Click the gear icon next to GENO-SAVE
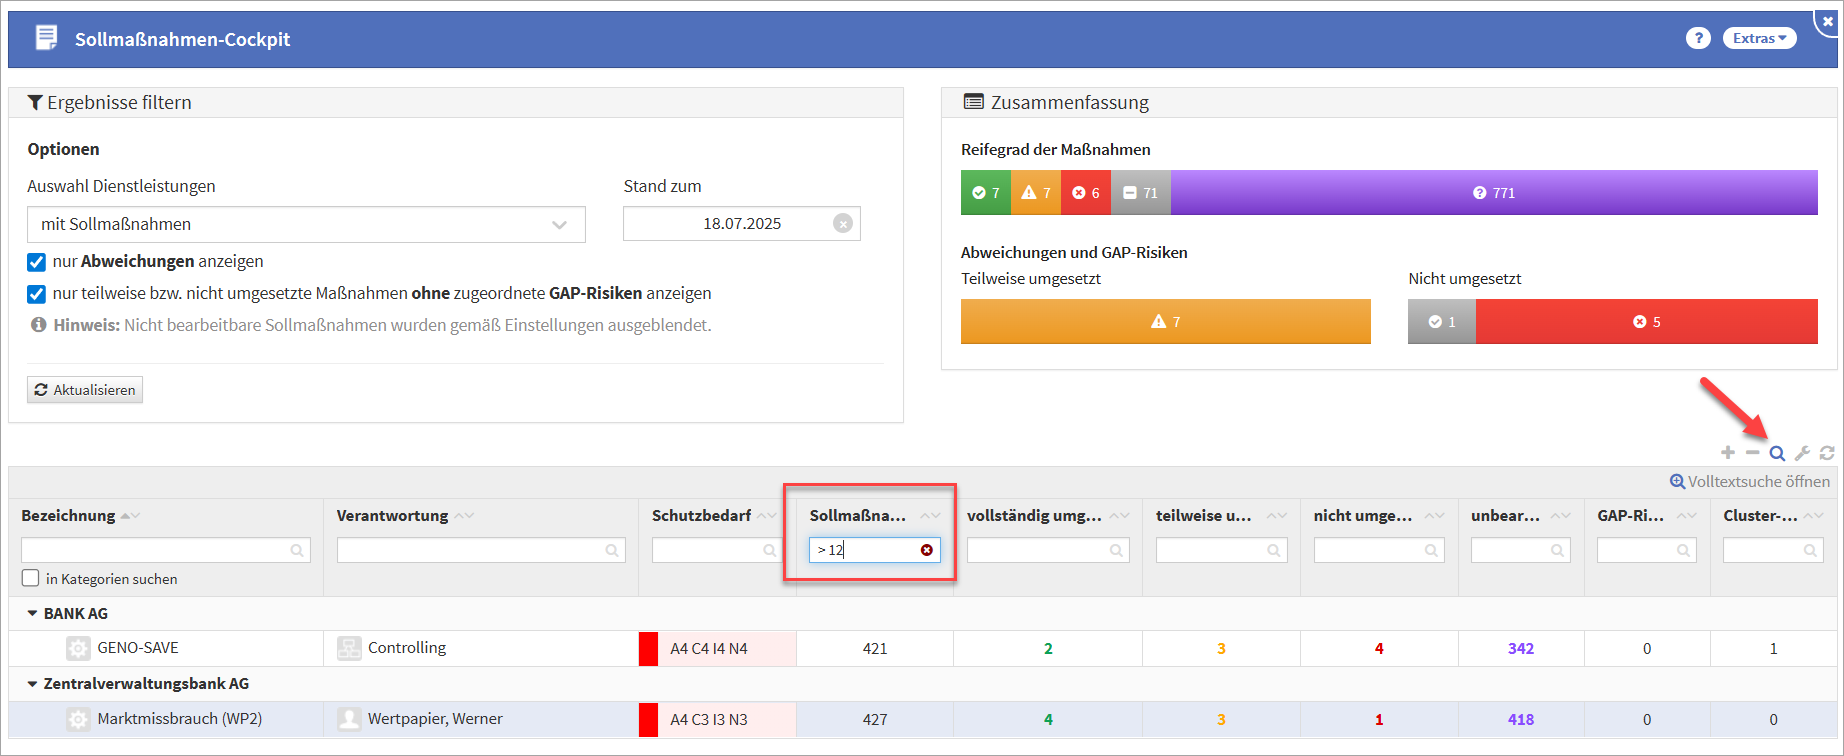Screen dimensions: 1844x756 pos(78,648)
